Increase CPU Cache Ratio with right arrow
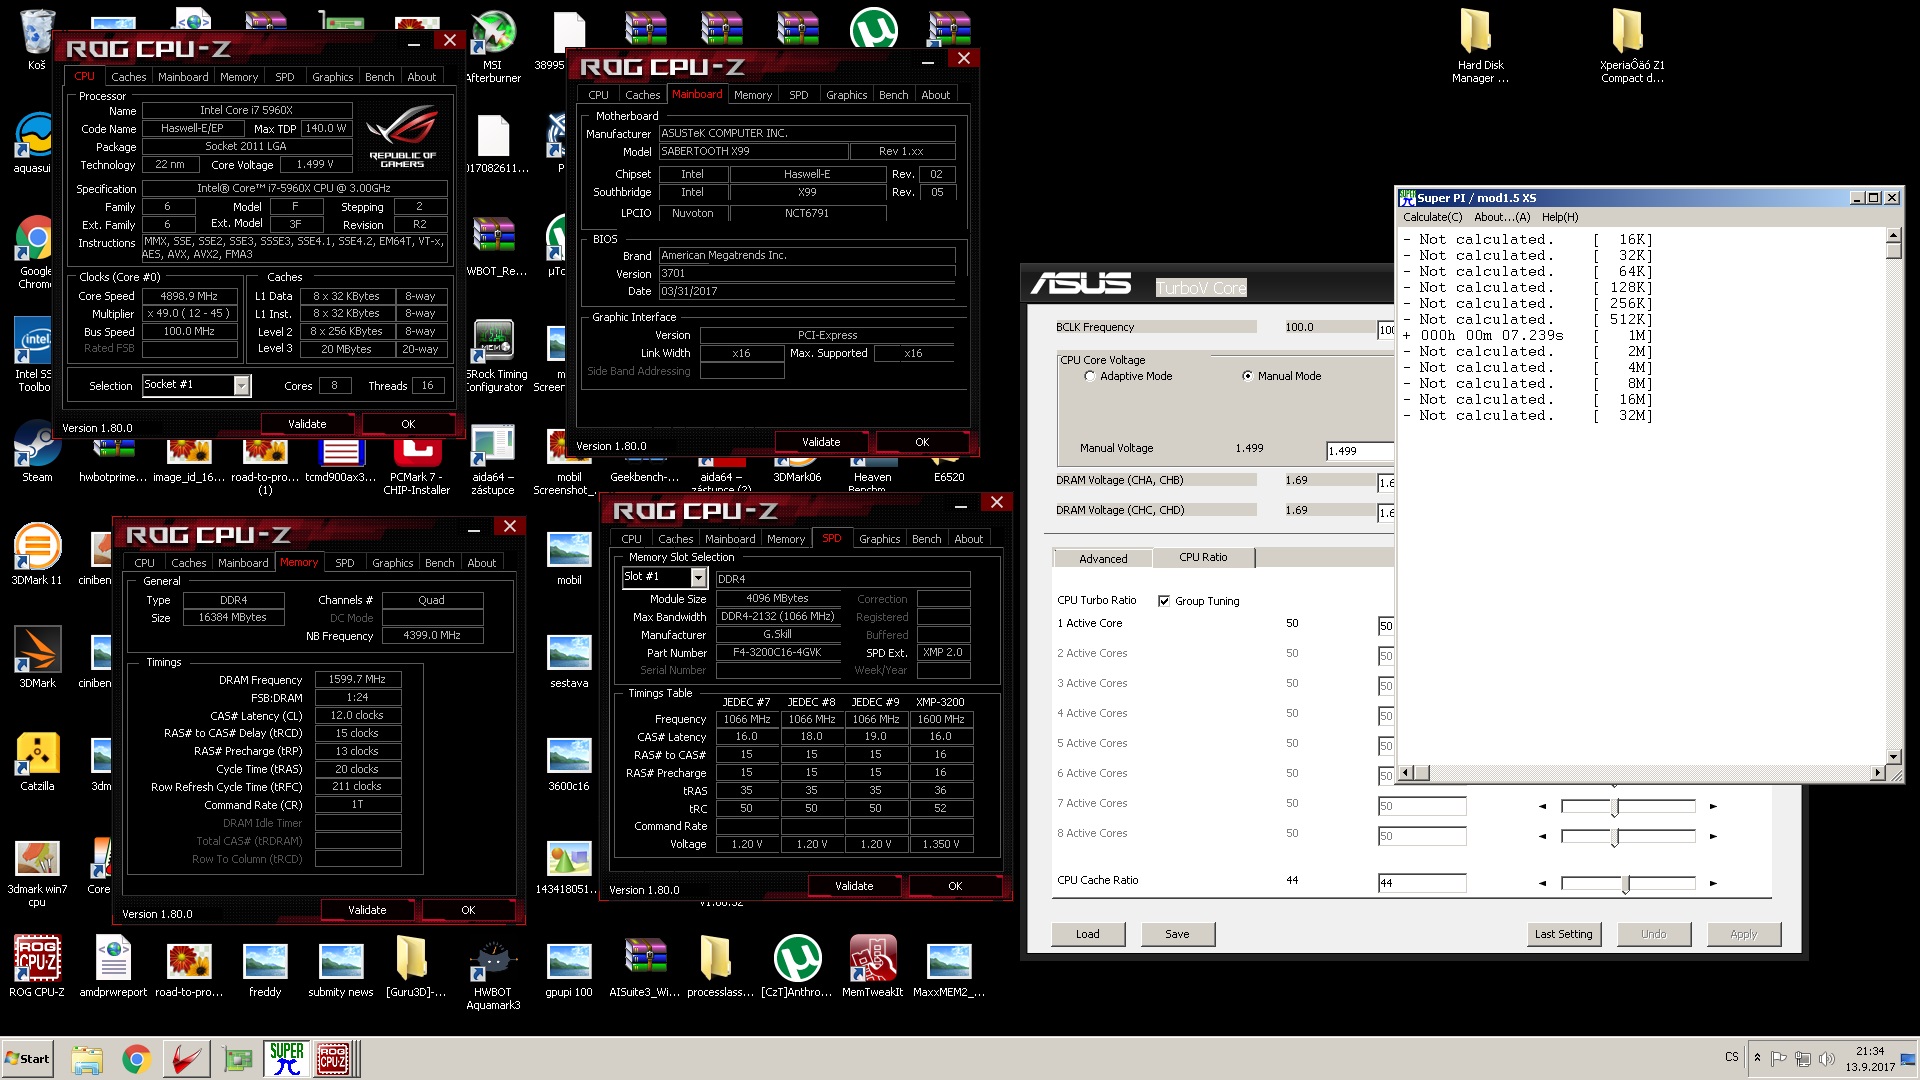The height and width of the screenshot is (1080, 1920). click(1713, 883)
